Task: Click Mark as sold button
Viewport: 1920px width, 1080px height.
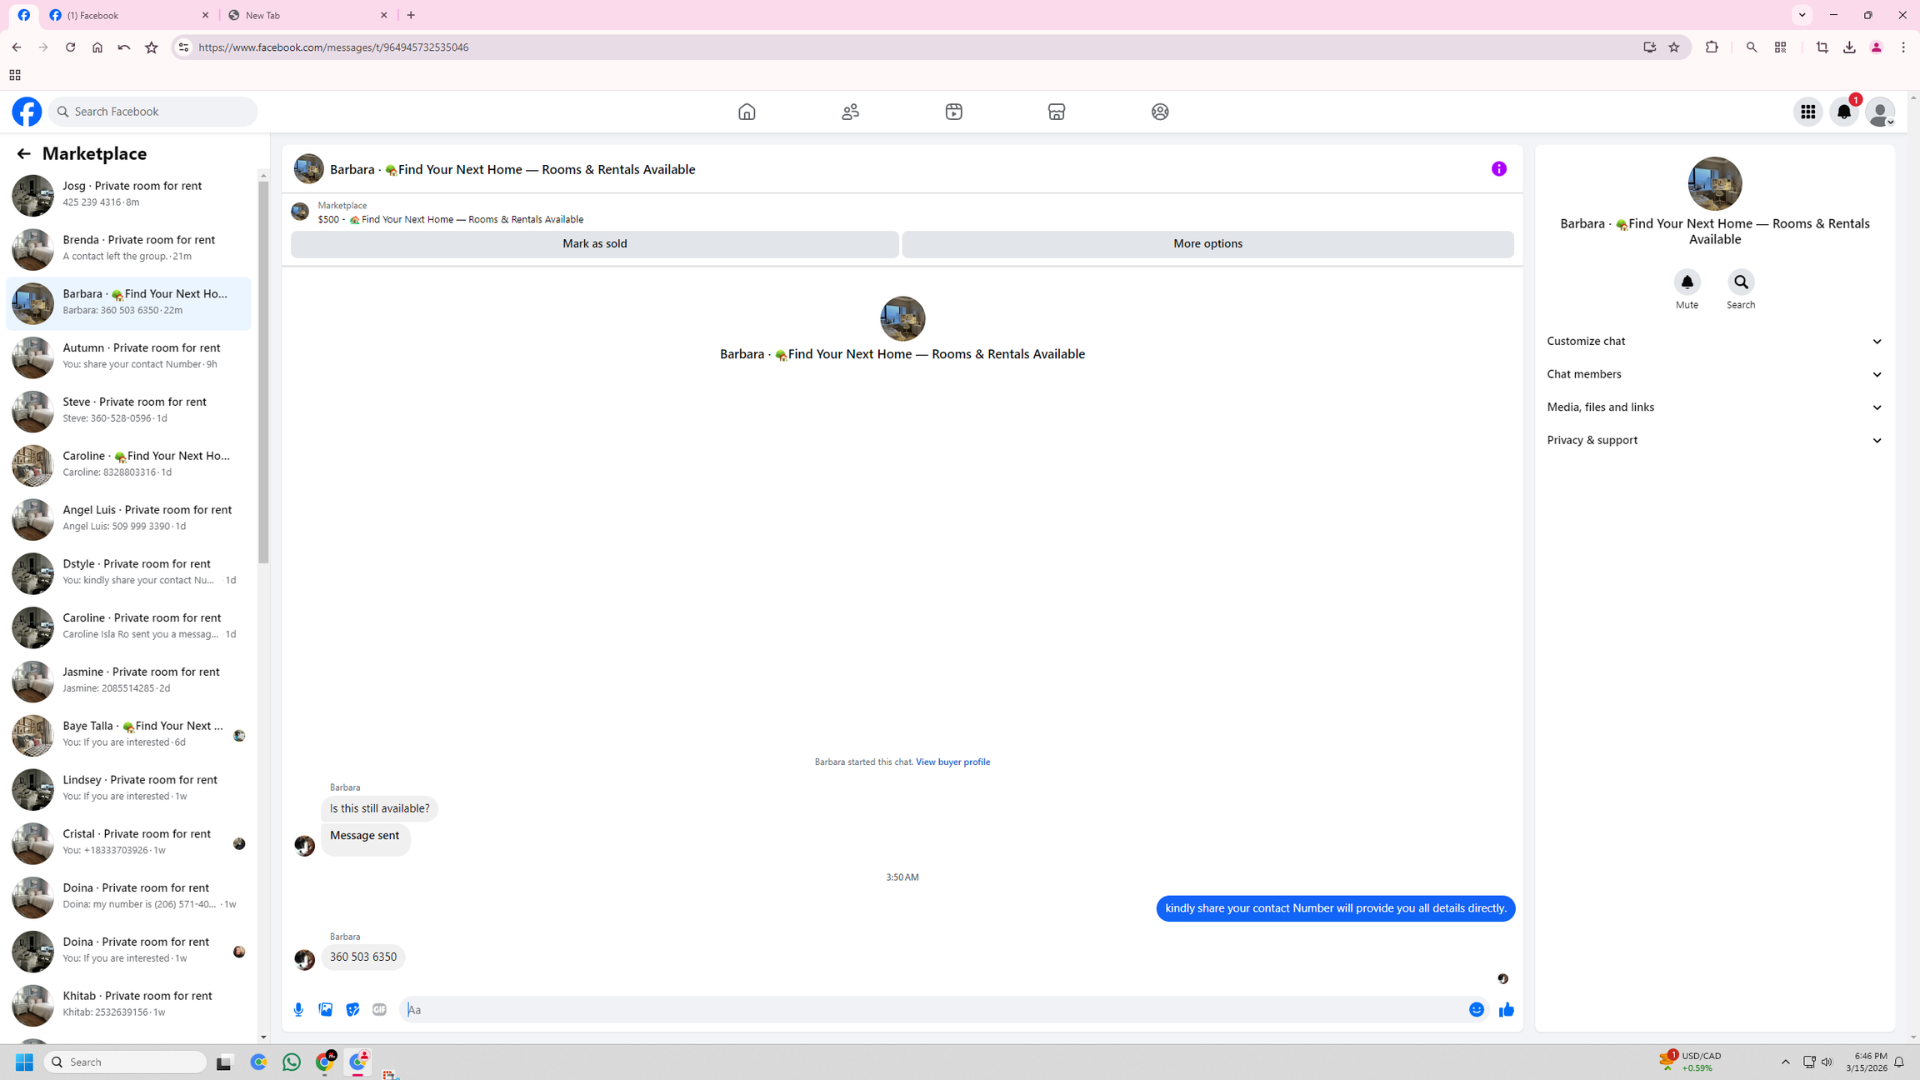Action: [594, 244]
